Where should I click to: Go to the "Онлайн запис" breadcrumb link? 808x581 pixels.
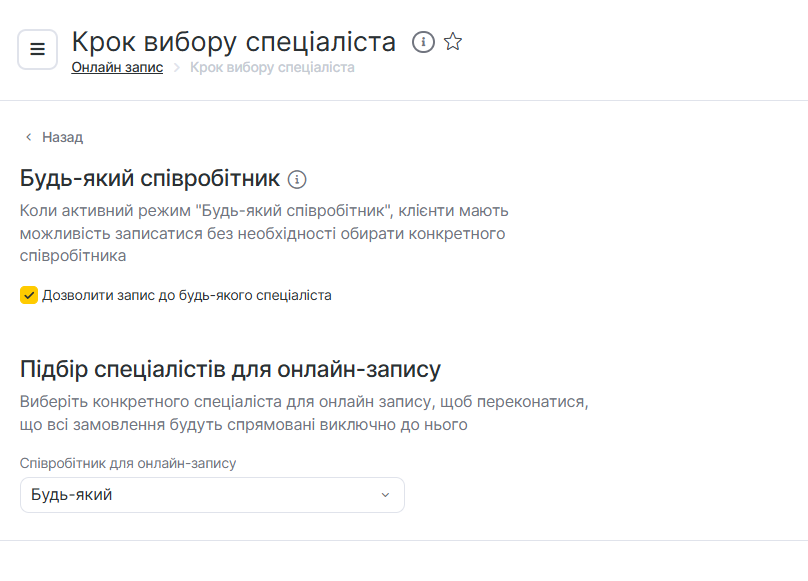click(117, 68)
